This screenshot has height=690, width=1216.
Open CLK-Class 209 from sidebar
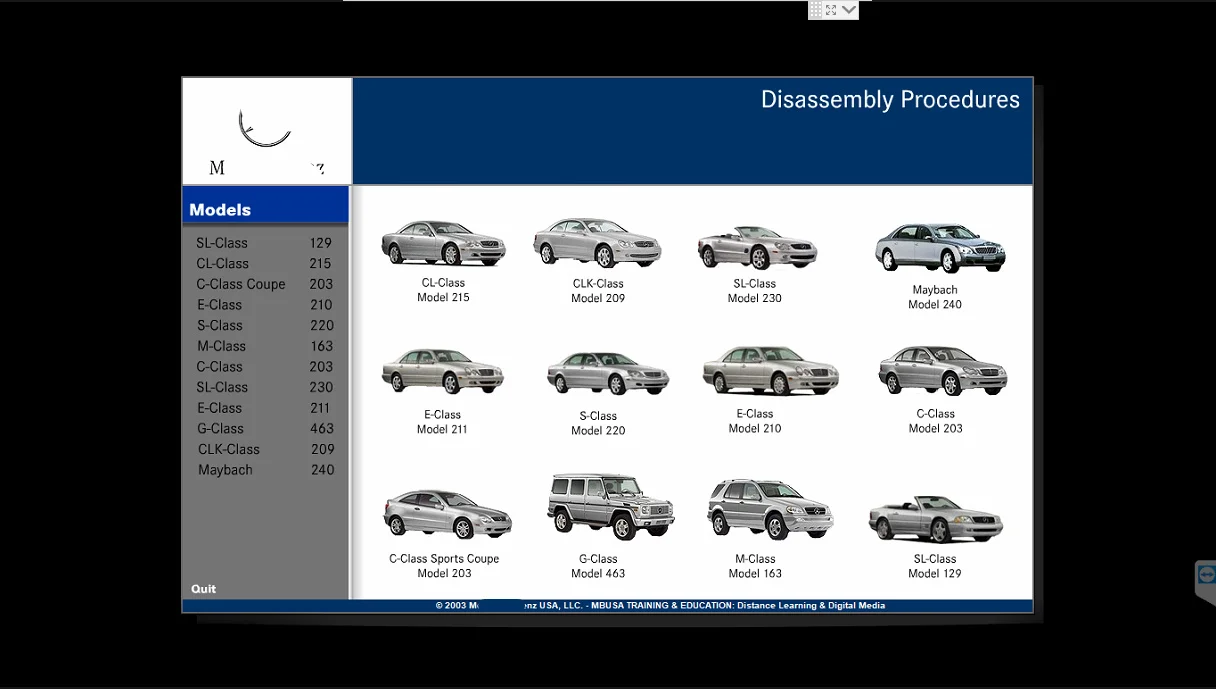coord(264,449)
